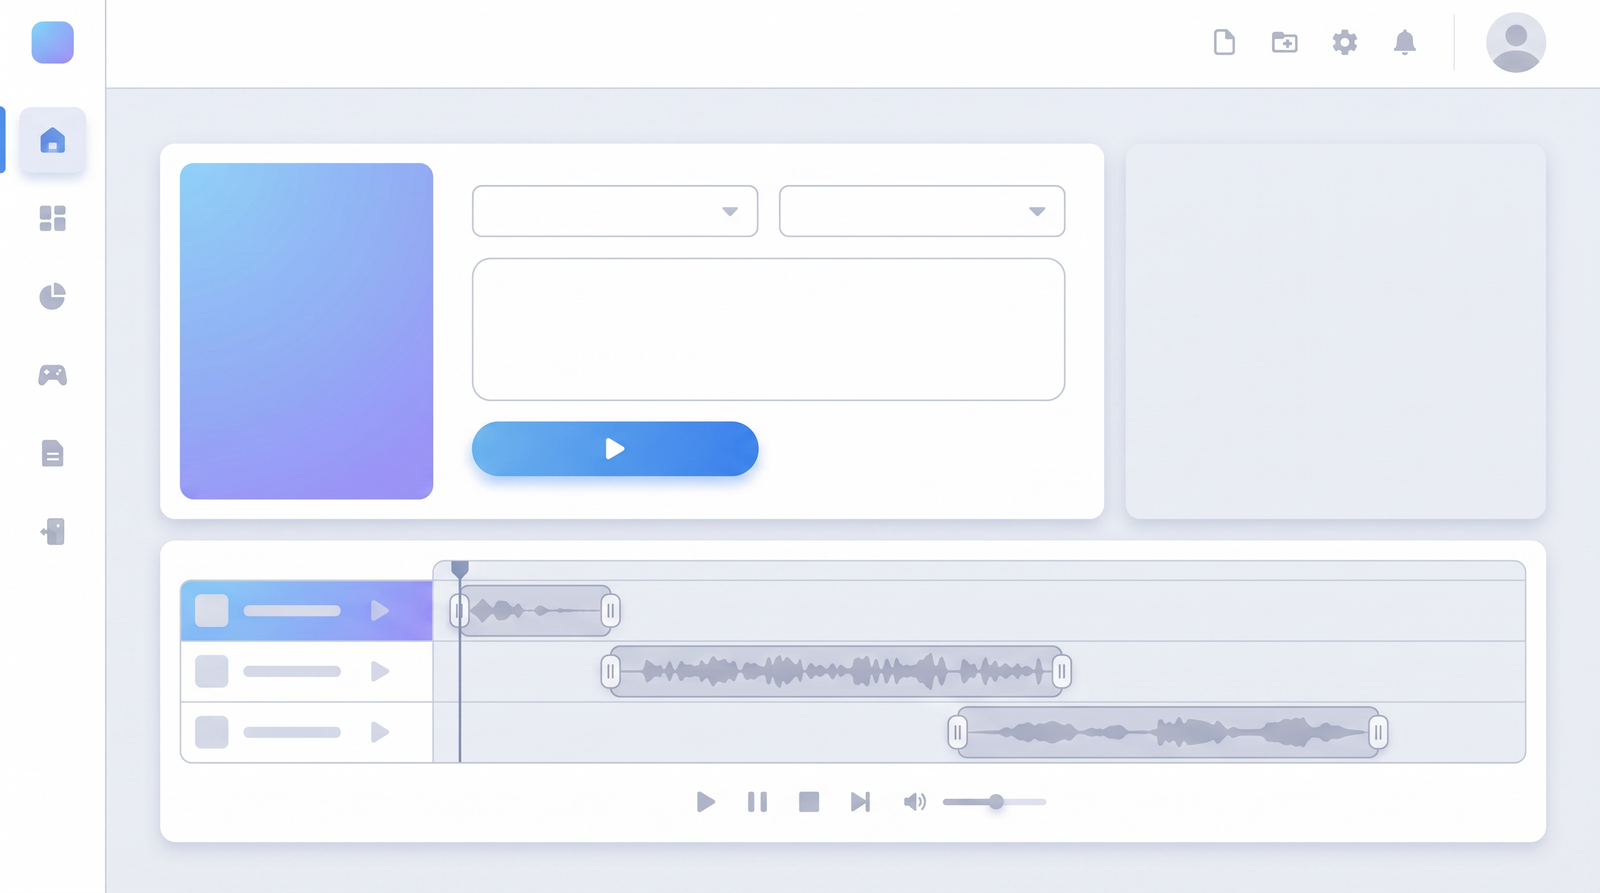
Task: Click the third track's square thumbnail
Action: point(211,732)
